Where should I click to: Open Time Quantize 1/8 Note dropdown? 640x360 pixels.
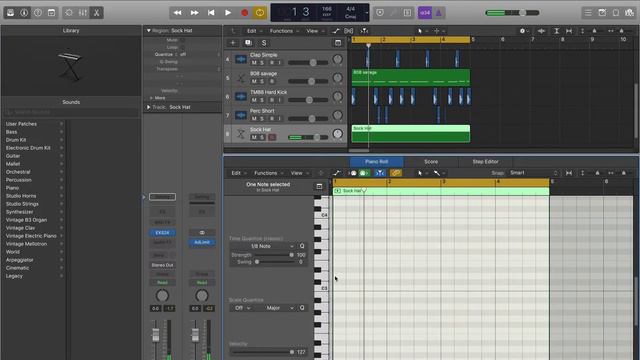point(263,246)
